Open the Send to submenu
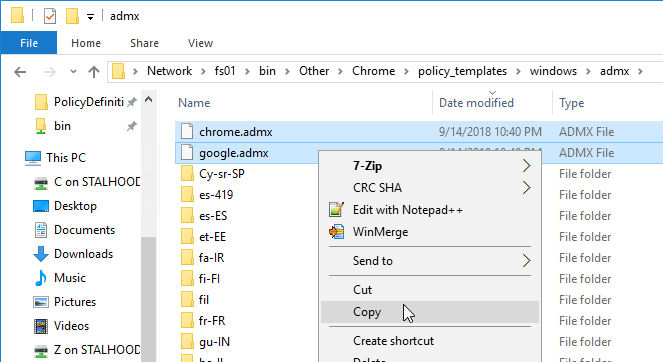663x362 pixels. 430,261
